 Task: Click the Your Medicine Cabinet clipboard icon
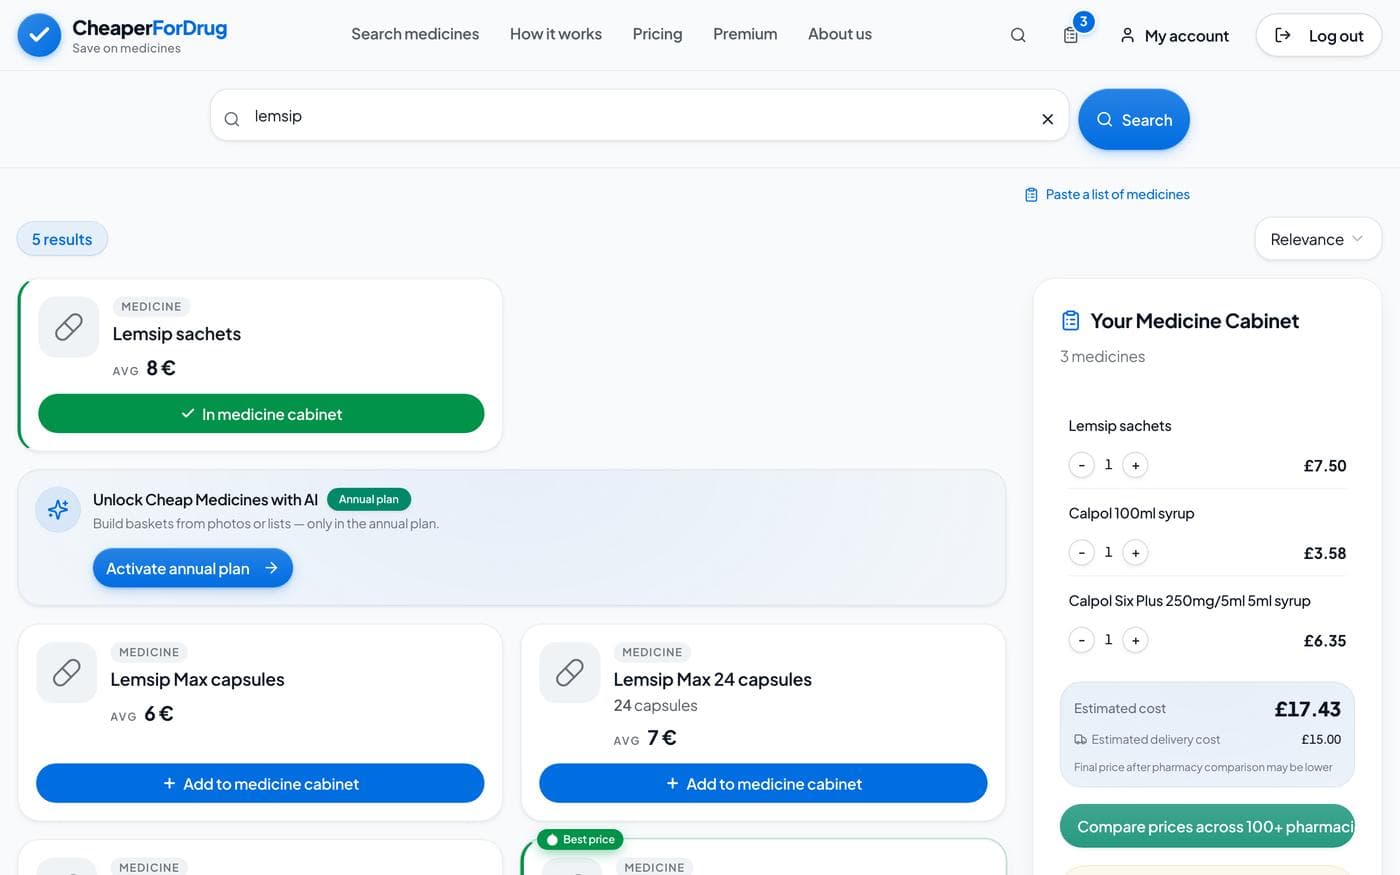point(1070,320)
